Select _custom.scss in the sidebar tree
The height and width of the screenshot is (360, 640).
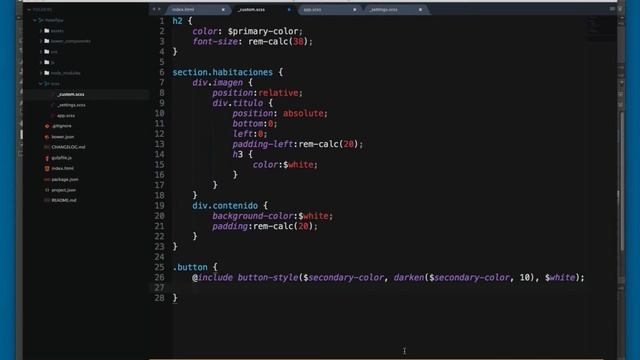point(71,94)
